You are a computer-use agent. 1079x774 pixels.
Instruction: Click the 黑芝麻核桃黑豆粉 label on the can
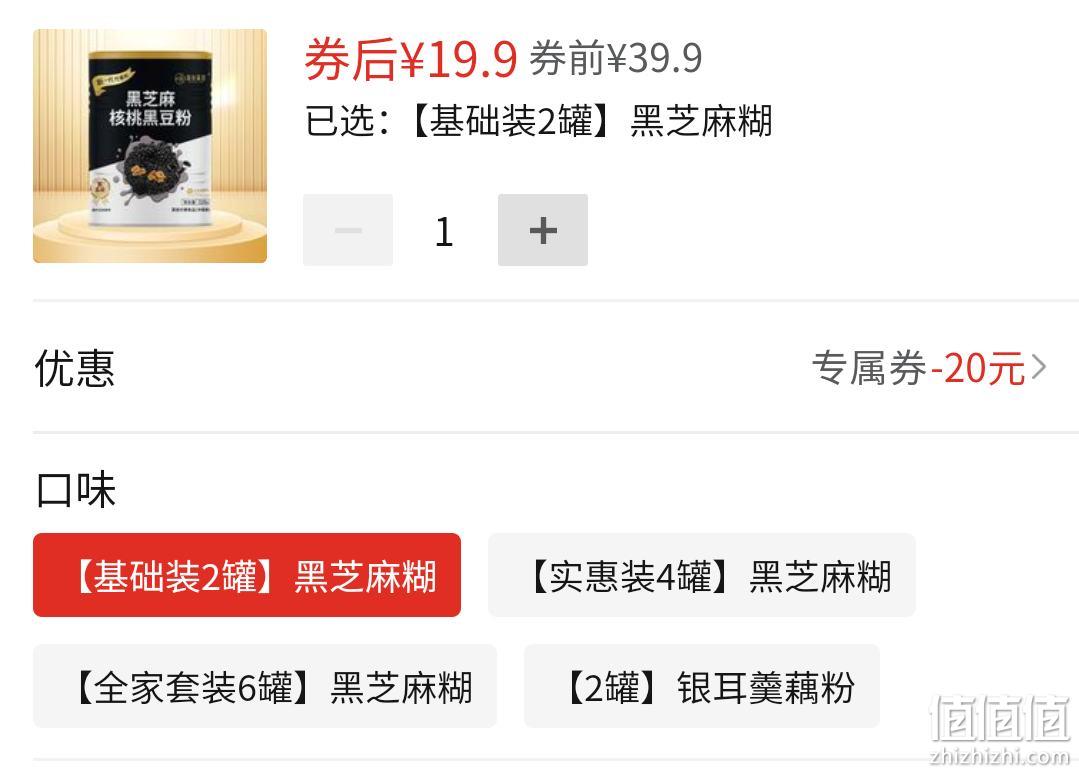click(150, 109)
